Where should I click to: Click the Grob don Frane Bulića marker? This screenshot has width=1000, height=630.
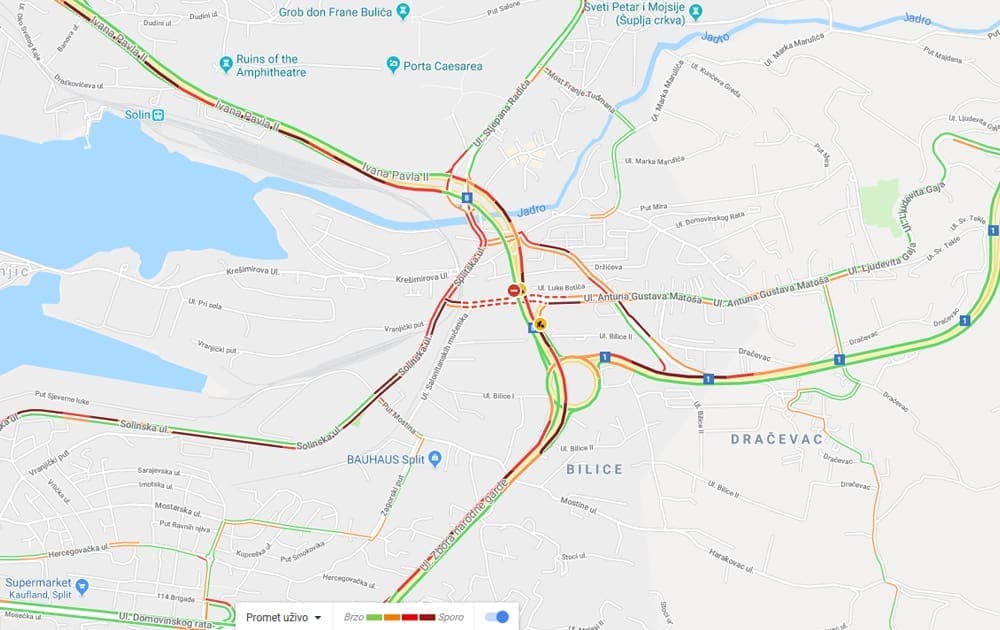[403, 11]
